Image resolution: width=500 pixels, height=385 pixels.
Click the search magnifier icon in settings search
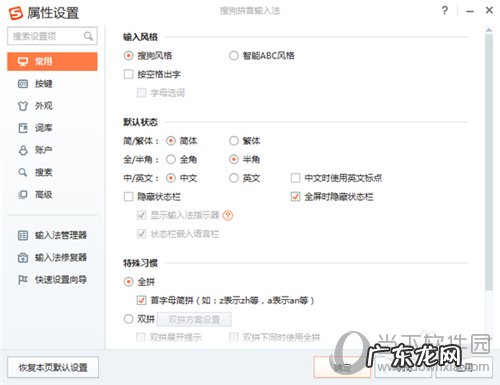coord(88,36)
